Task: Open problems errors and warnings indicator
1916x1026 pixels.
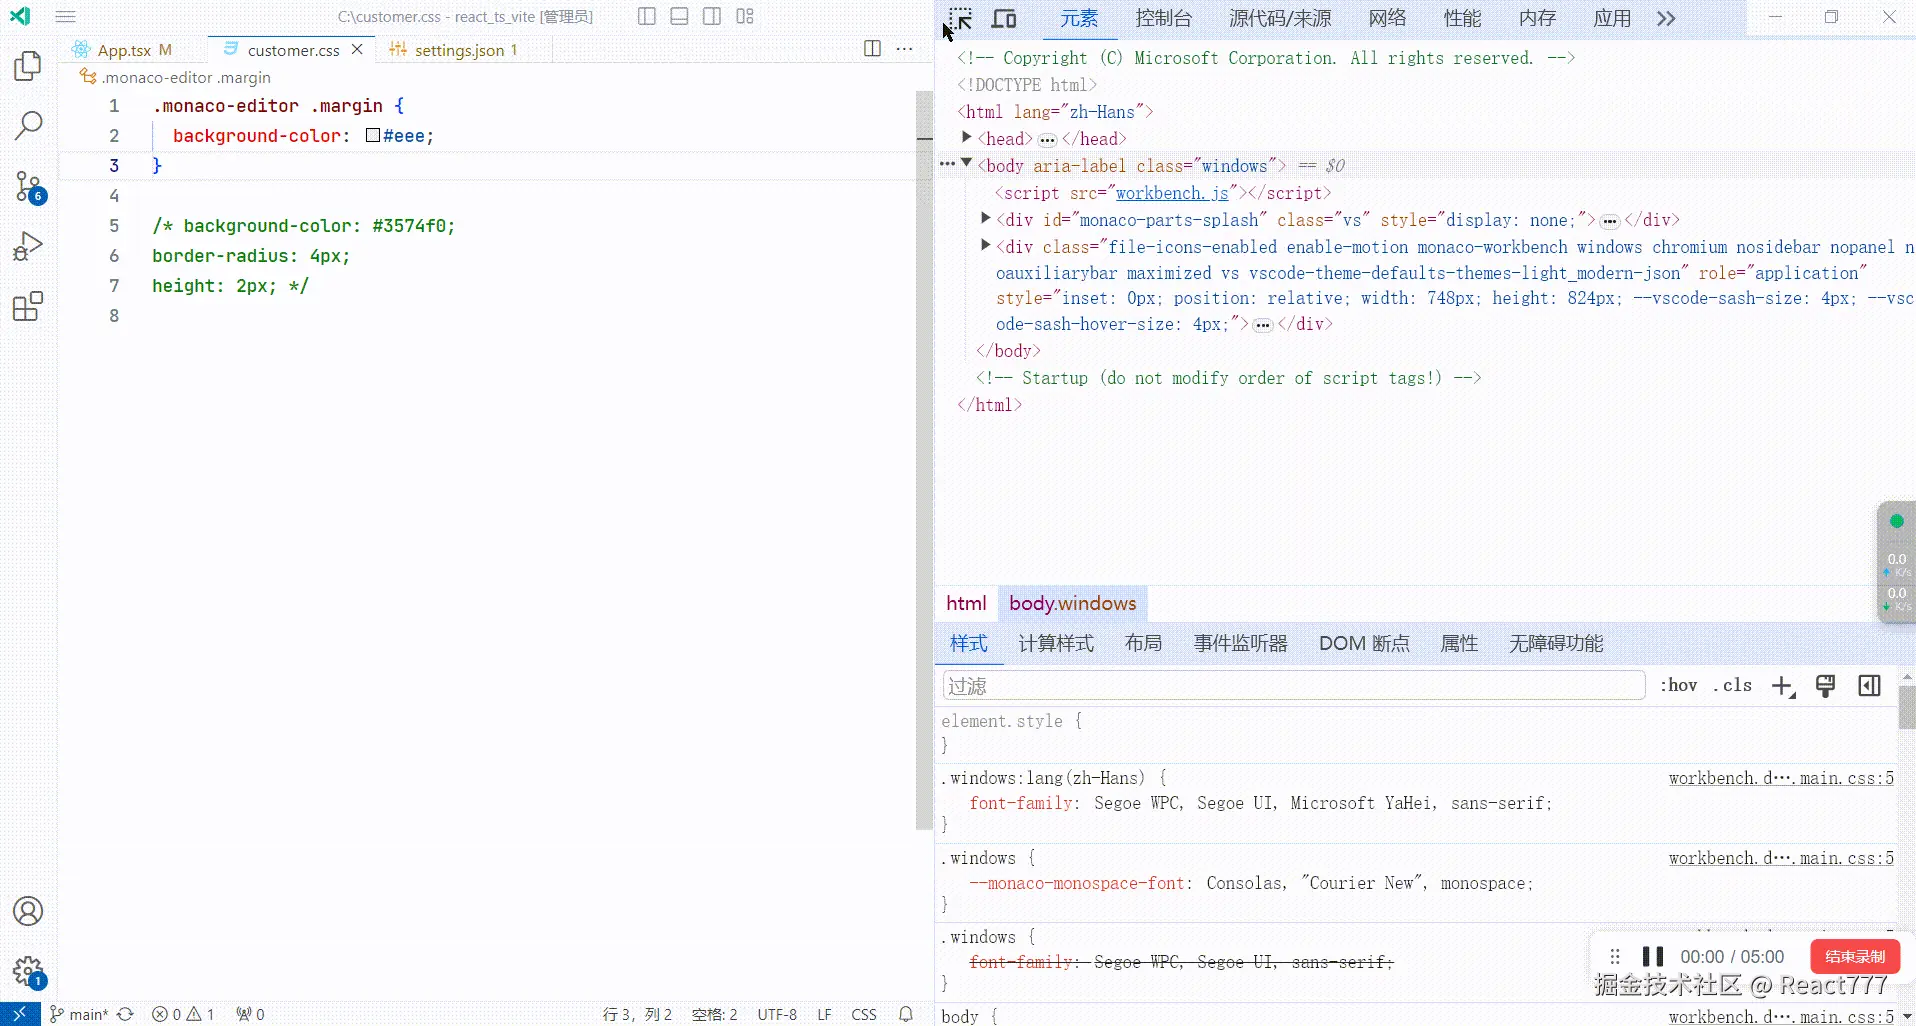Action: [183, 1014]
